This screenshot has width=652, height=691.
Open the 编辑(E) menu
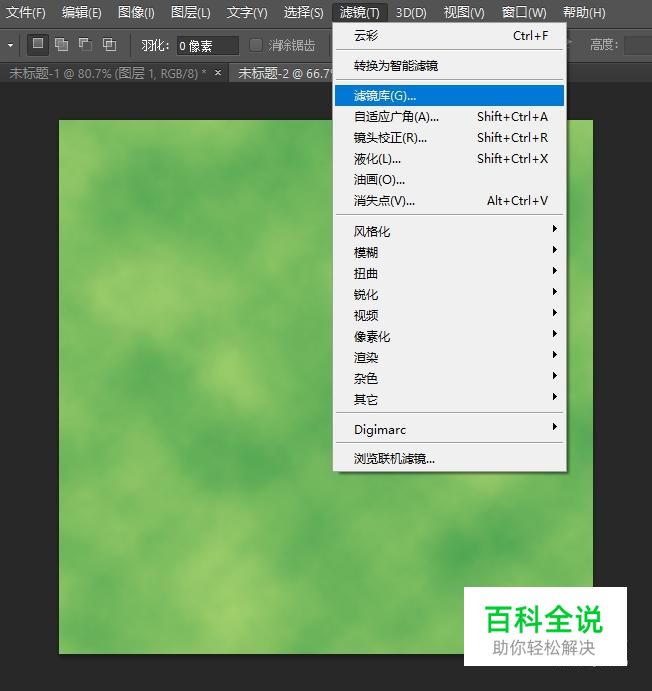[82, 12]
